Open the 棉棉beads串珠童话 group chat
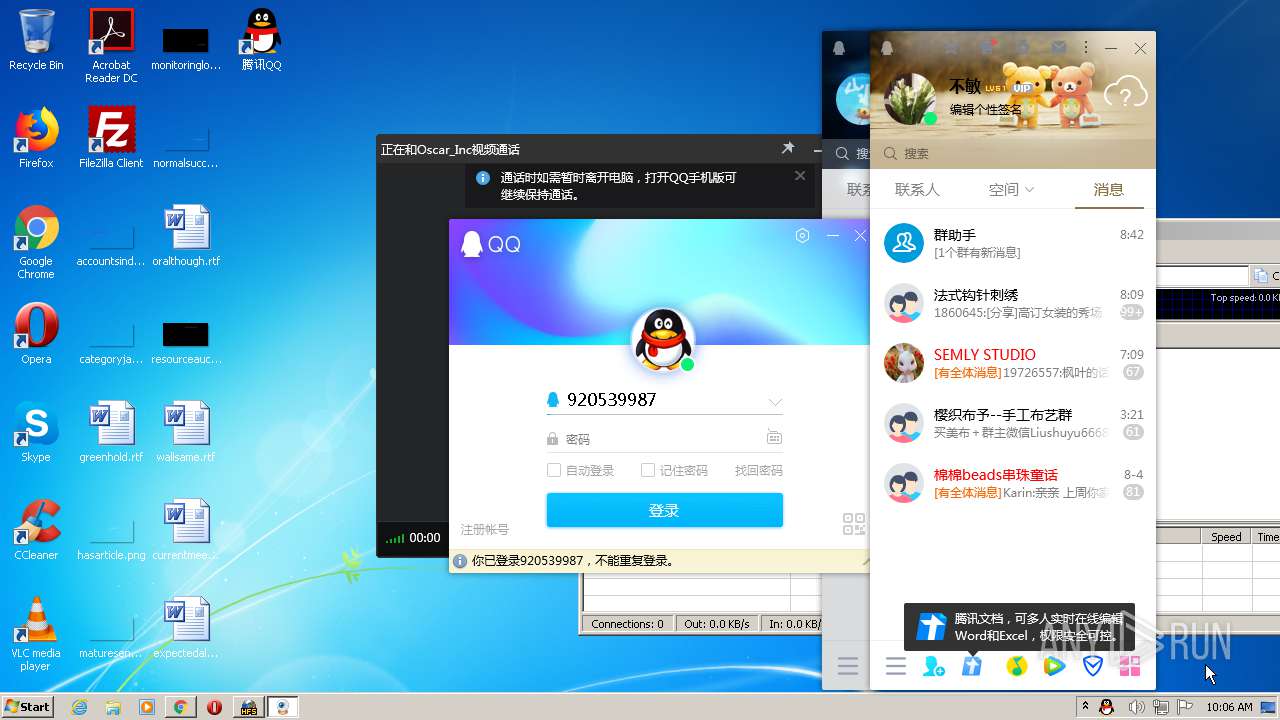 pyautogui.click(x=1013, y=483)
